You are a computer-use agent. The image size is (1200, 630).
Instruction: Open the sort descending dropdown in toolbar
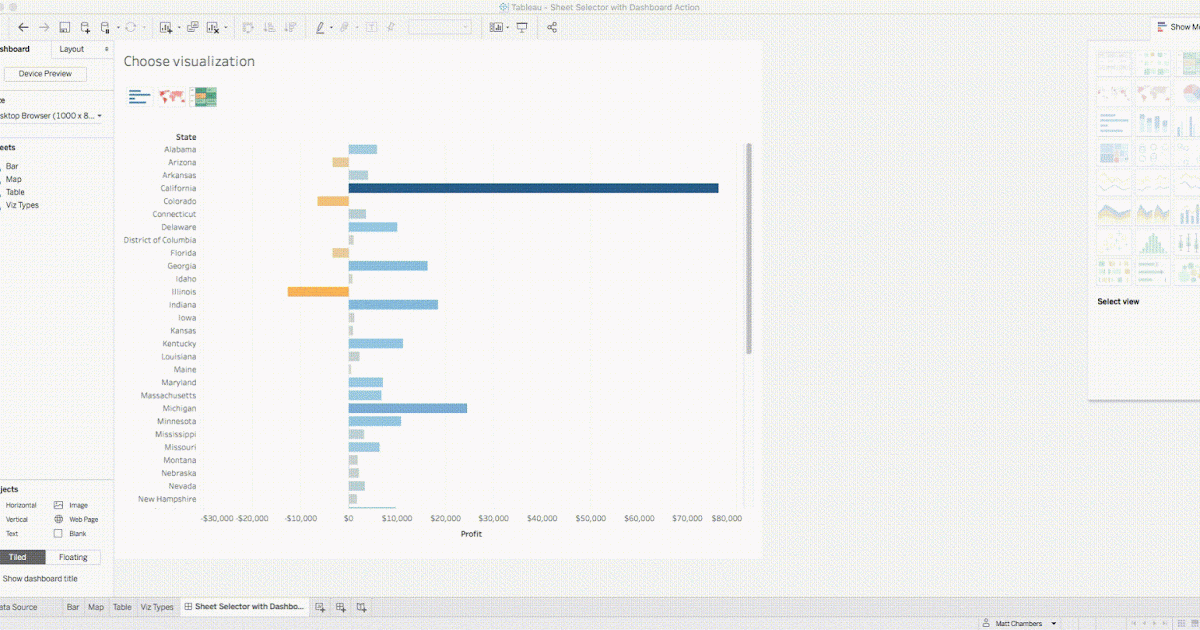(x=290, y=27)
